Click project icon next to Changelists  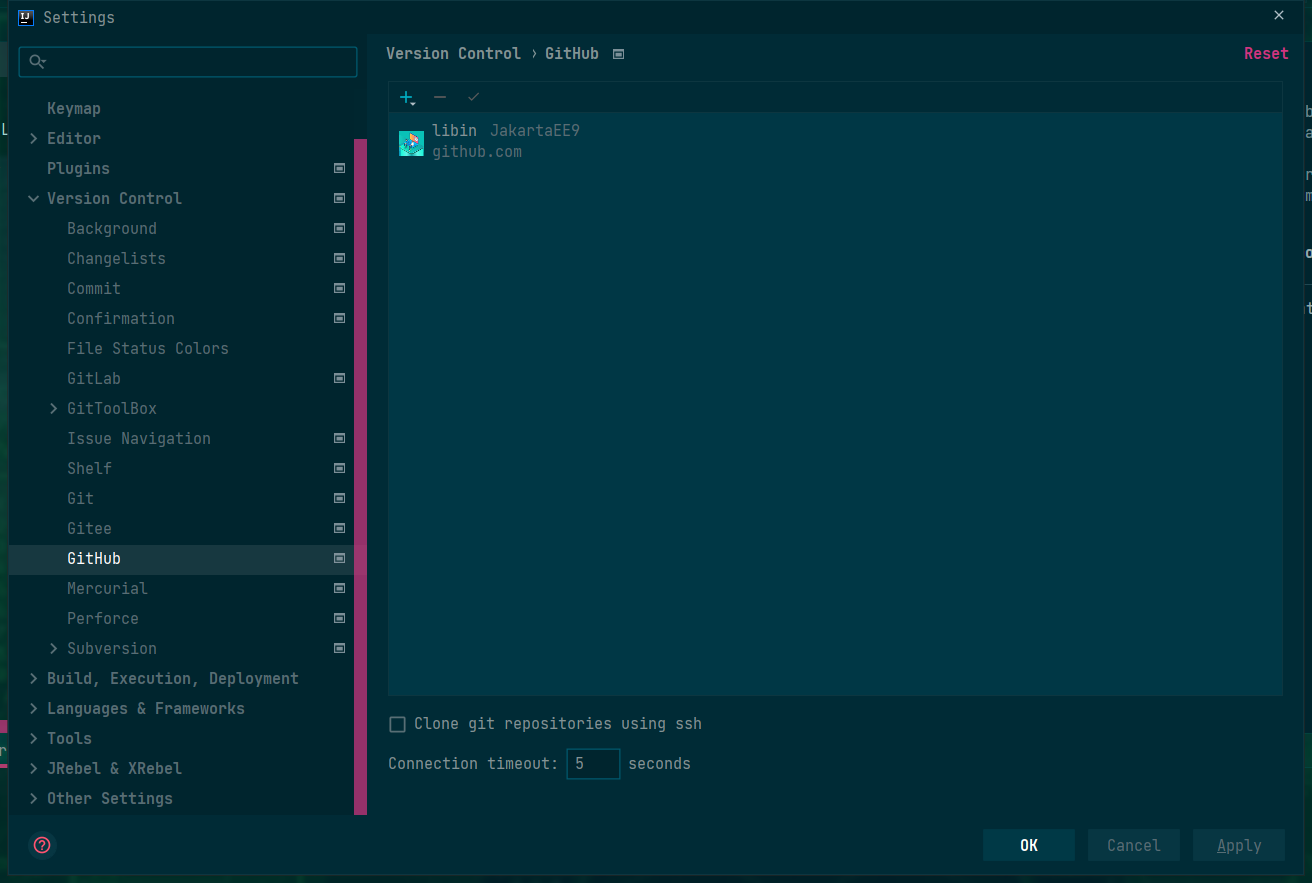pyautogui.click(x=339, y=258)
